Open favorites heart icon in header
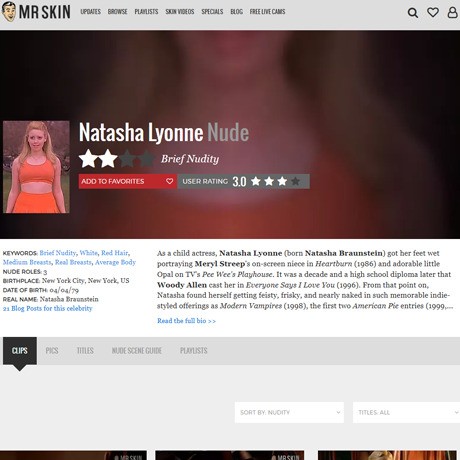Screen dimensions: 460x460 point(433,12)
